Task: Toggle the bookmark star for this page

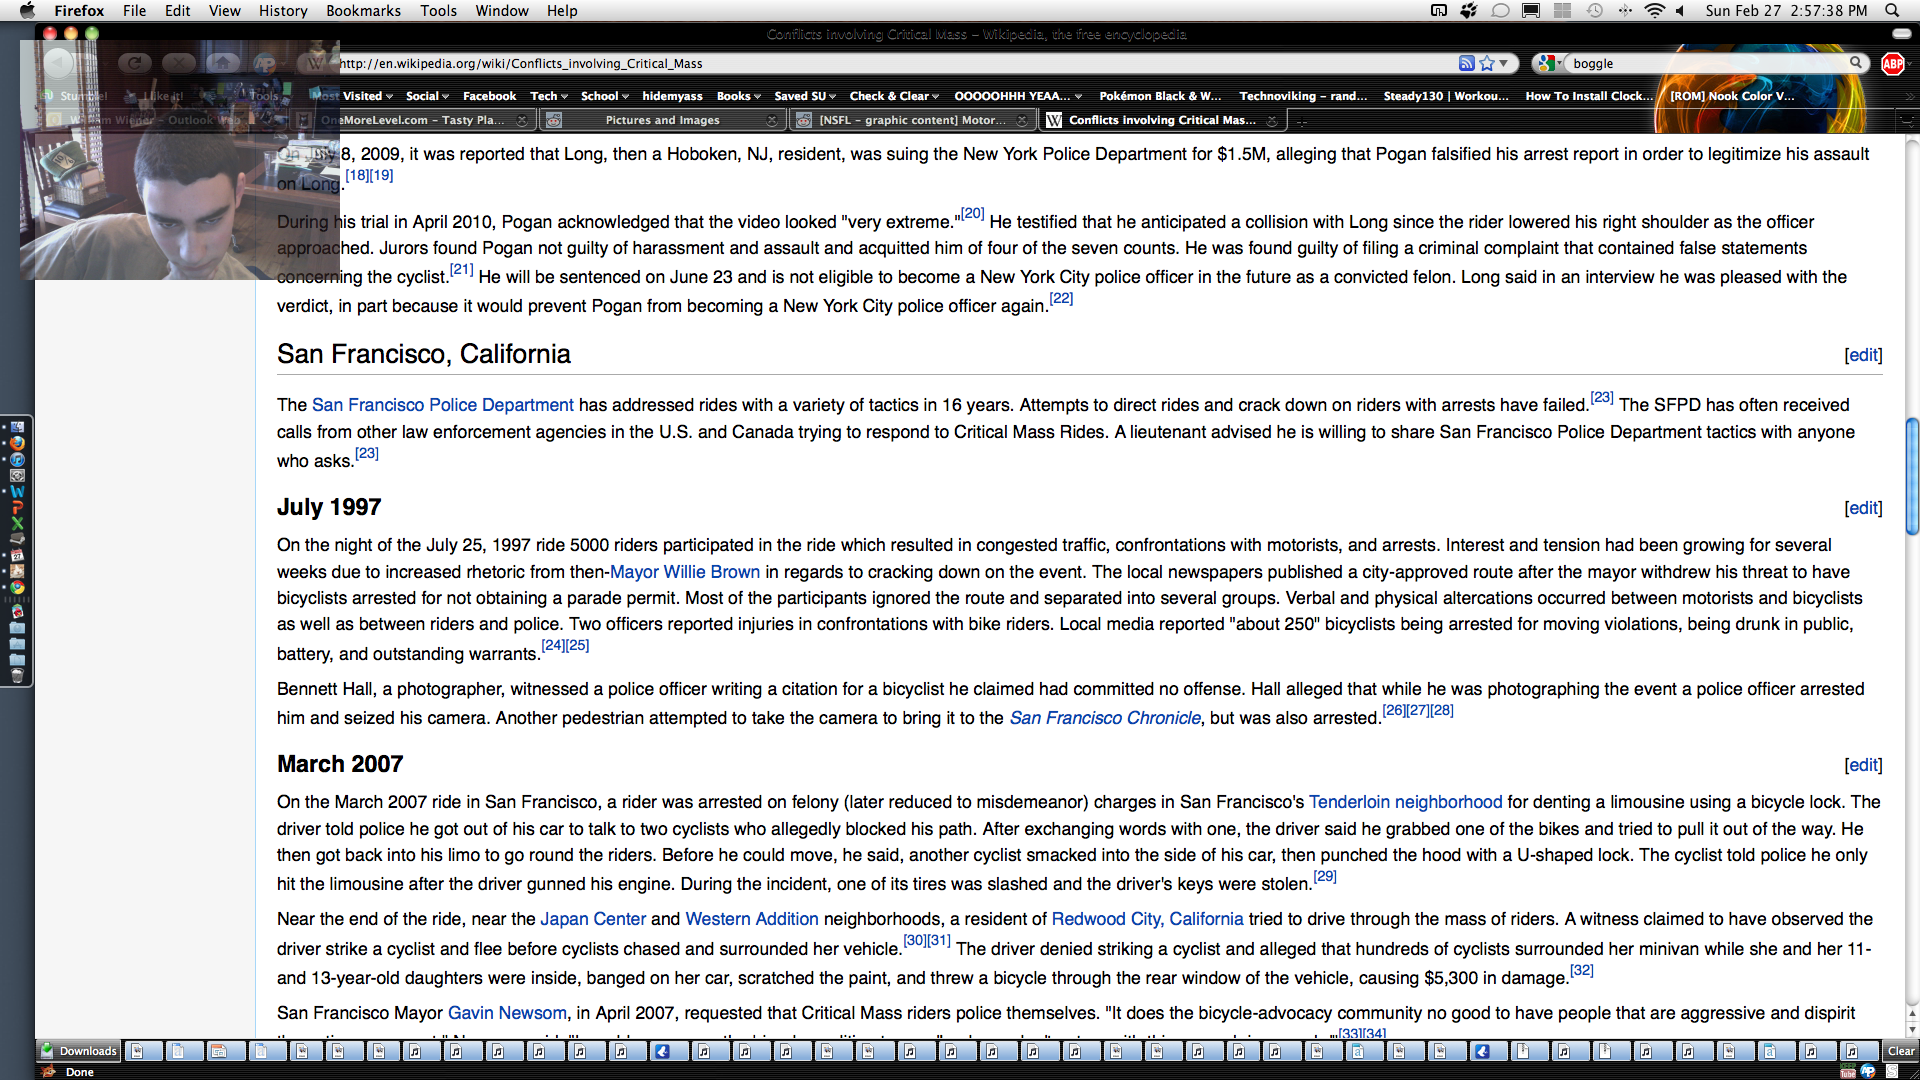Action: coord(1487,63)
